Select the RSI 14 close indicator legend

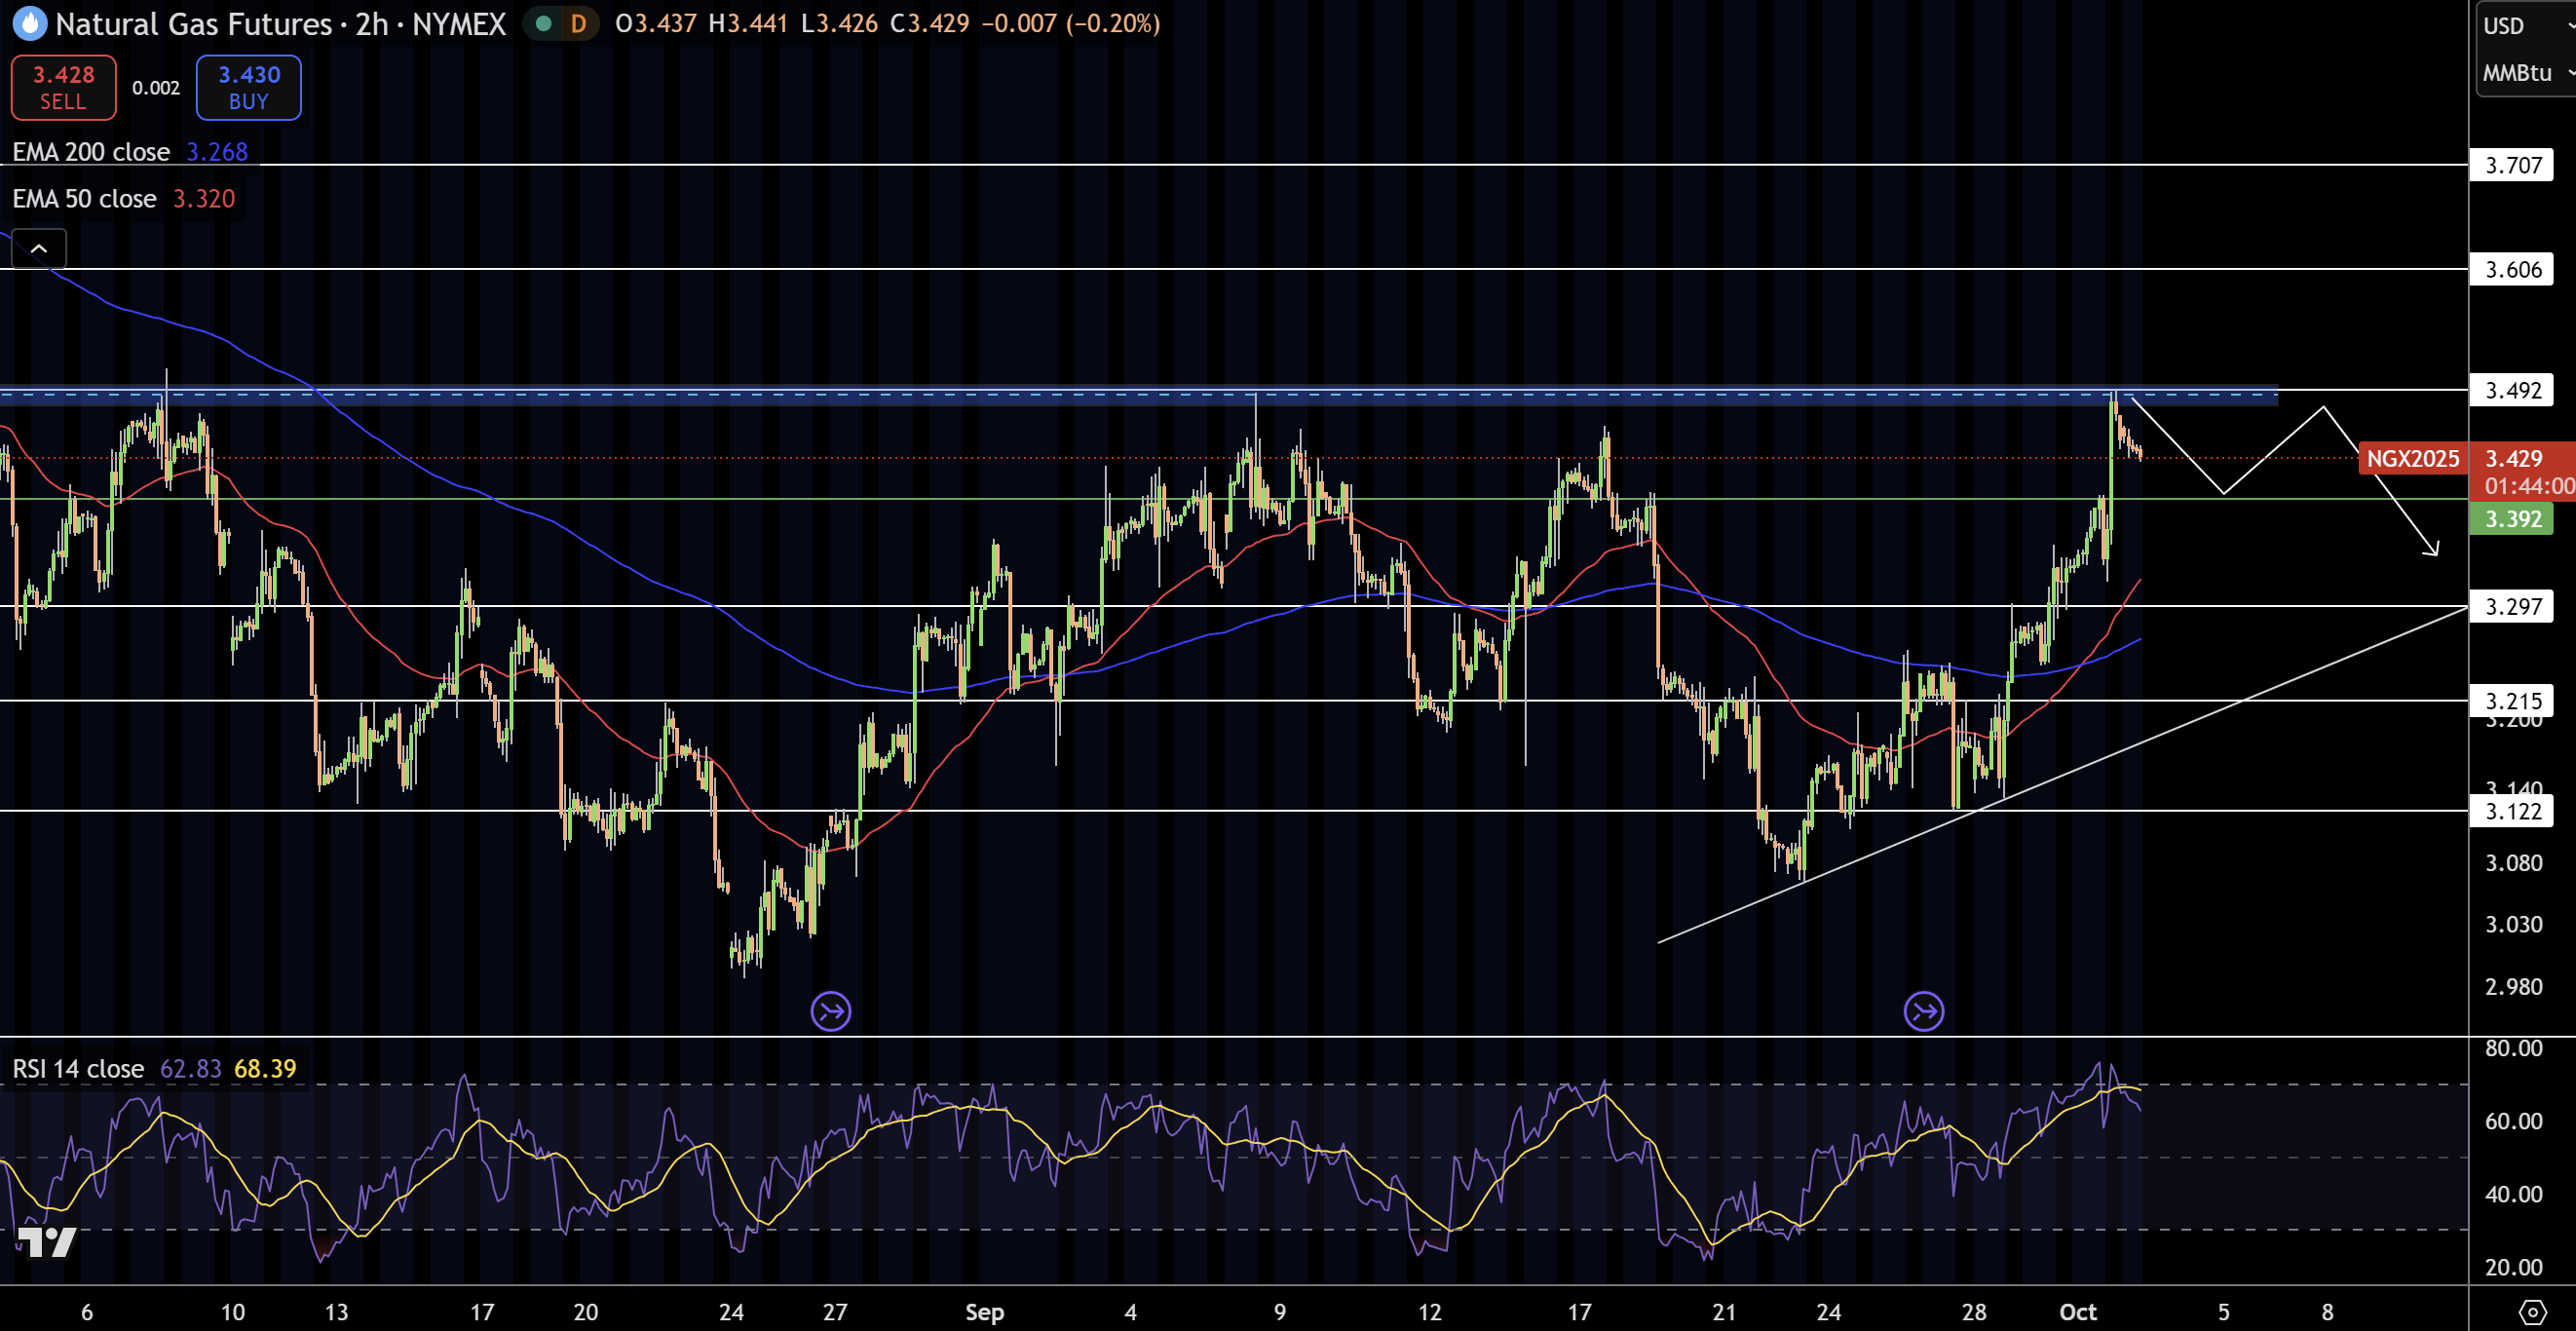[78, 1068]
